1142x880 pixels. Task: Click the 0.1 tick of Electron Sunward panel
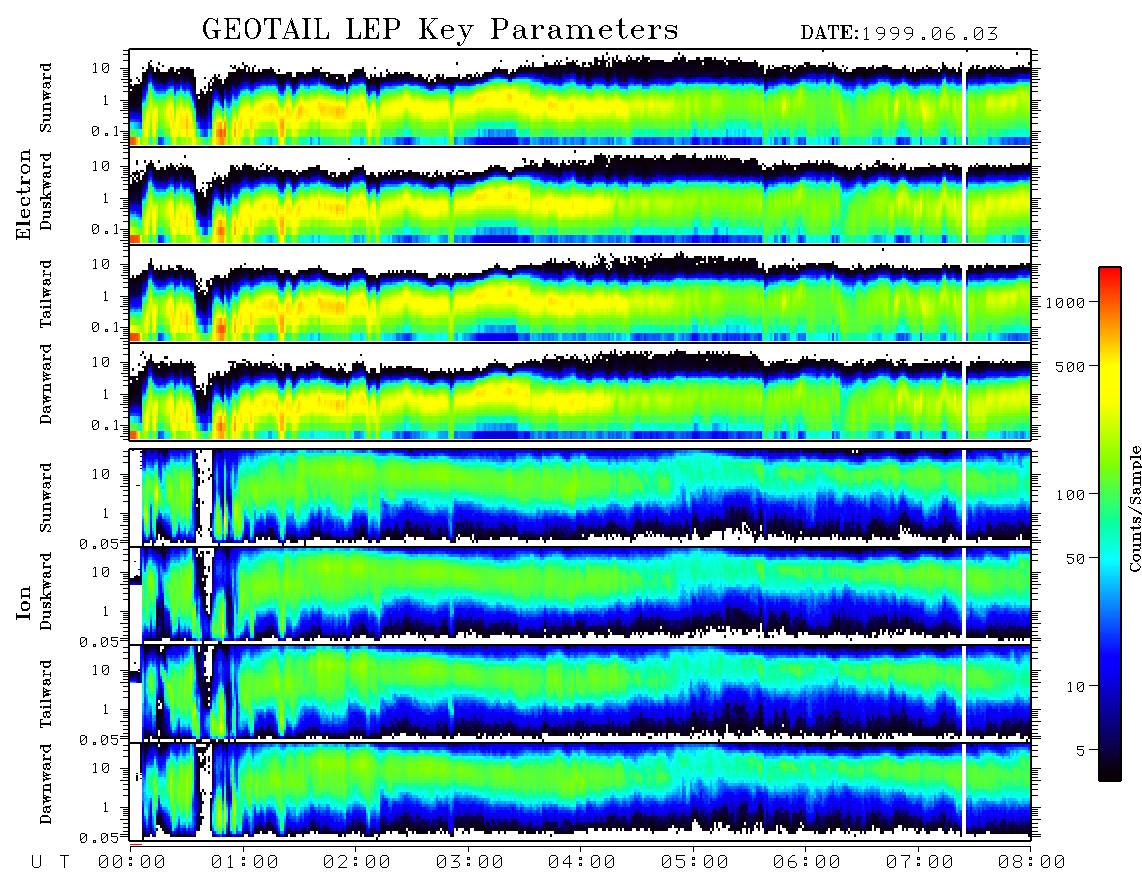105,131
